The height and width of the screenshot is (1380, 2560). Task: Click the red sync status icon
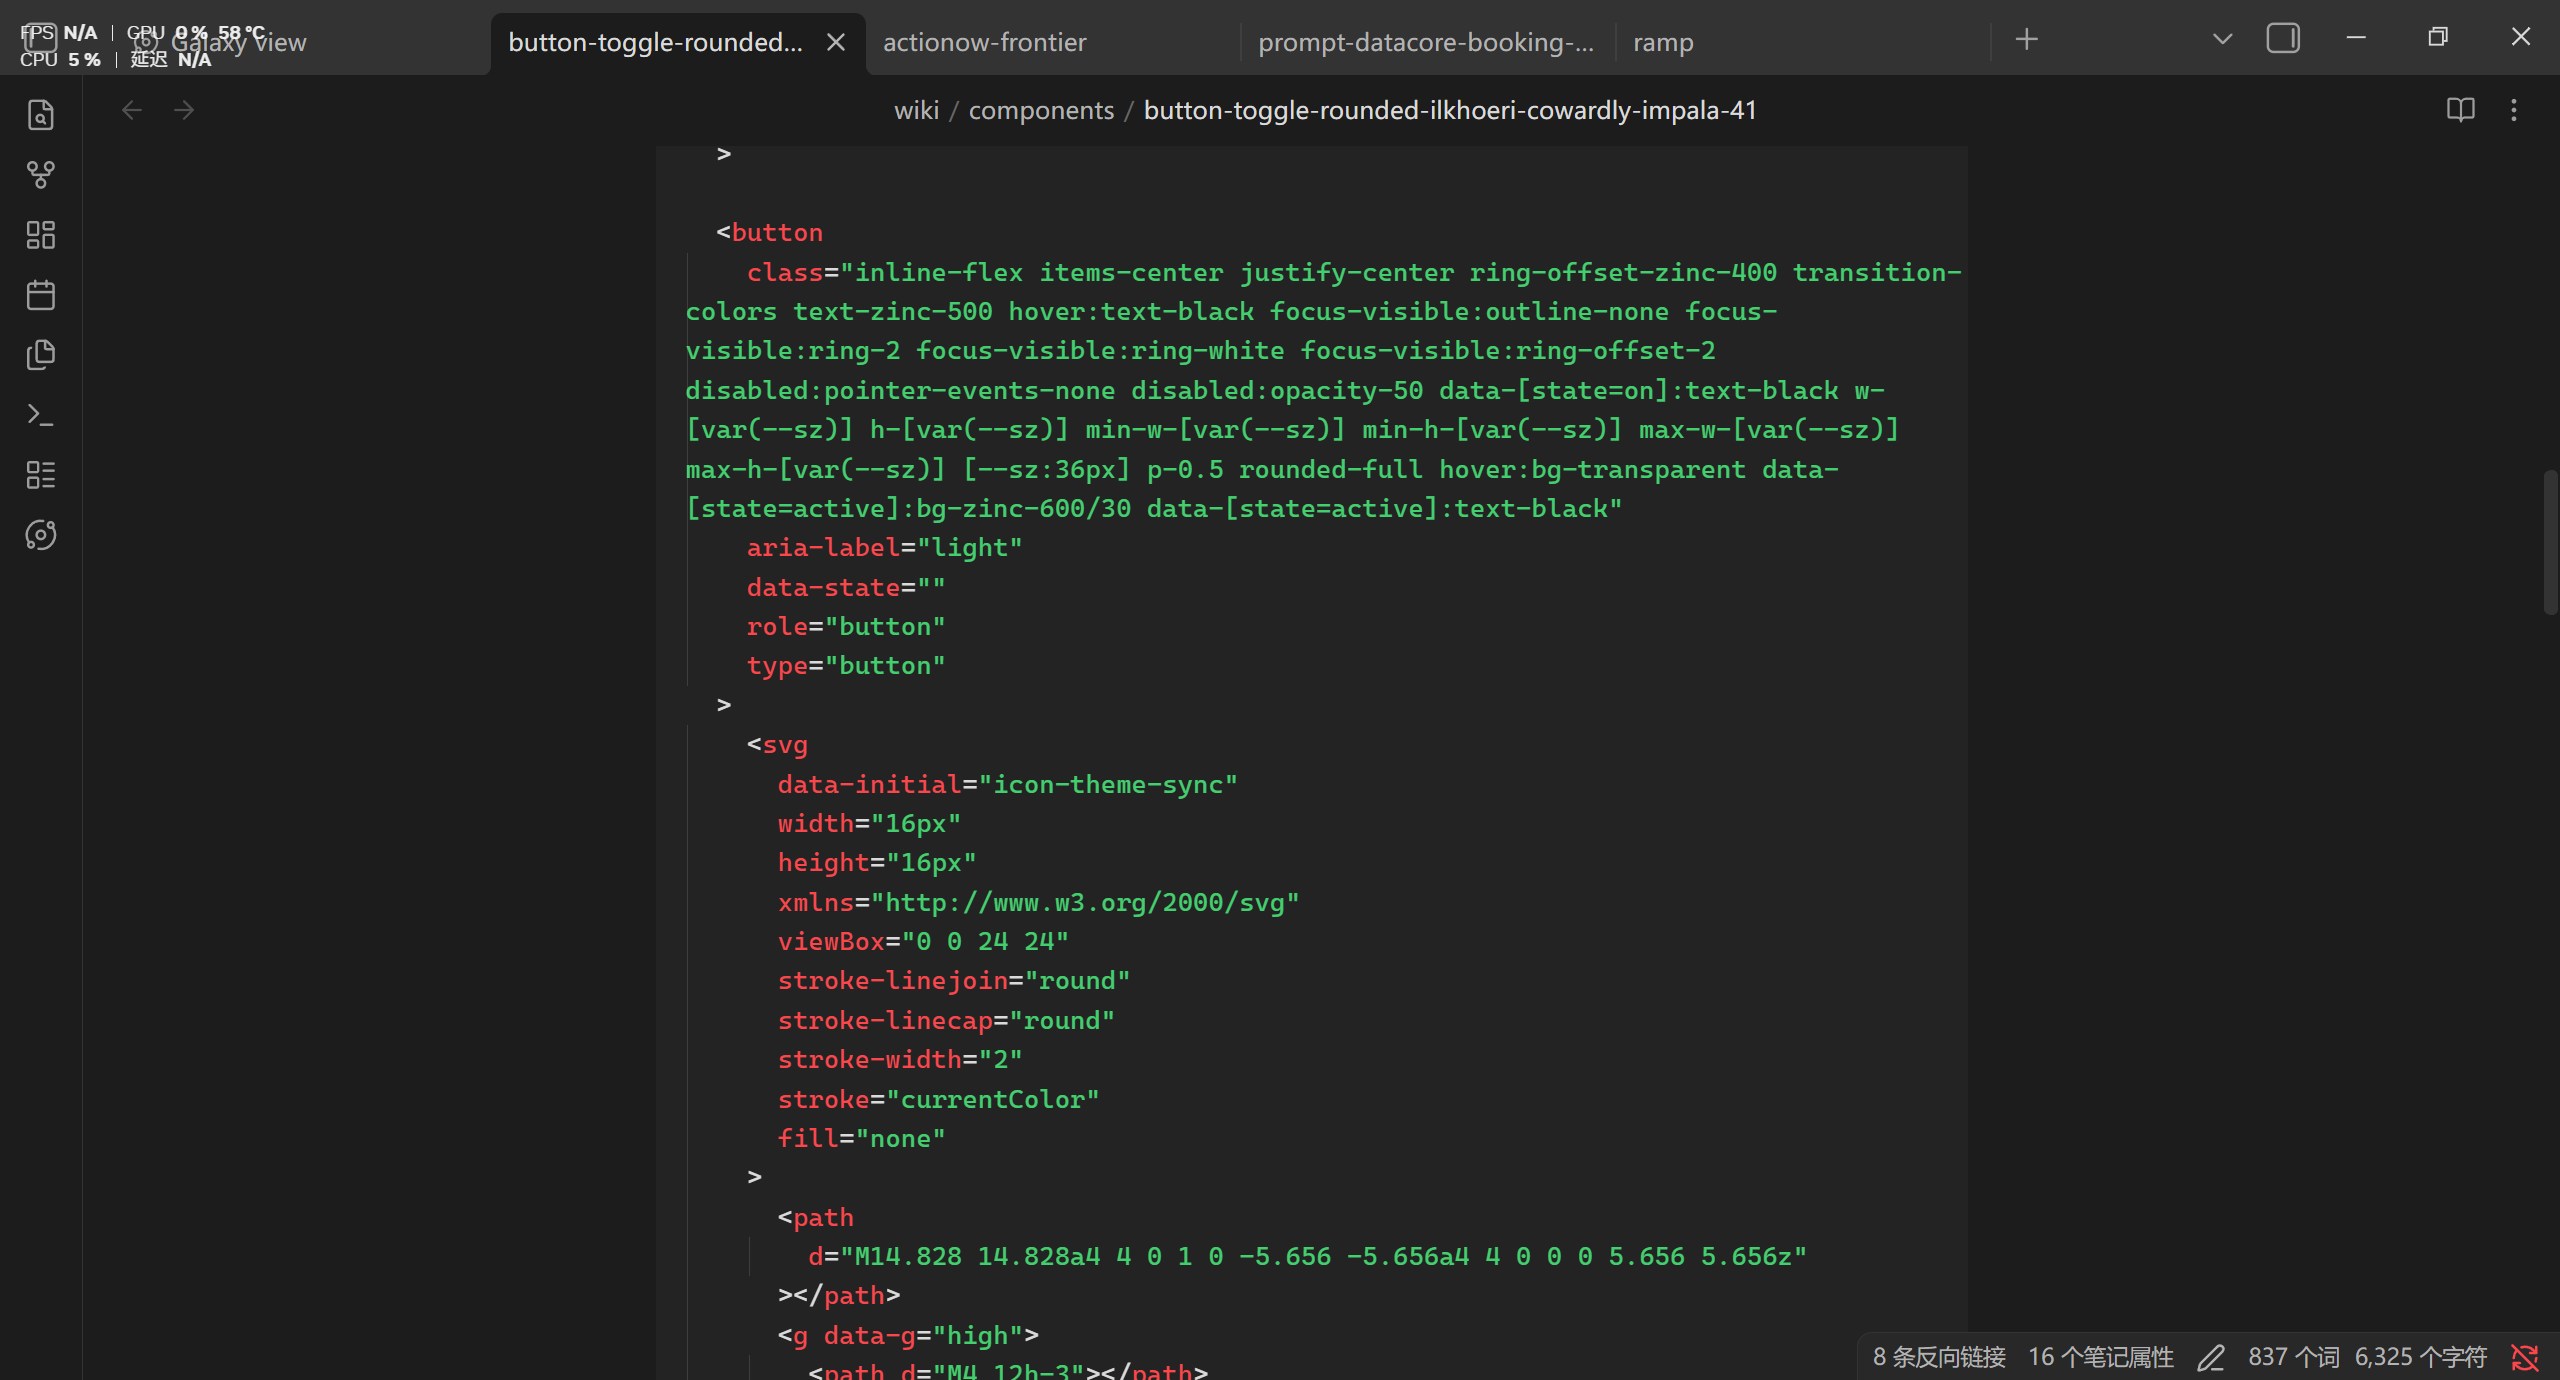coord(2525,1357)
